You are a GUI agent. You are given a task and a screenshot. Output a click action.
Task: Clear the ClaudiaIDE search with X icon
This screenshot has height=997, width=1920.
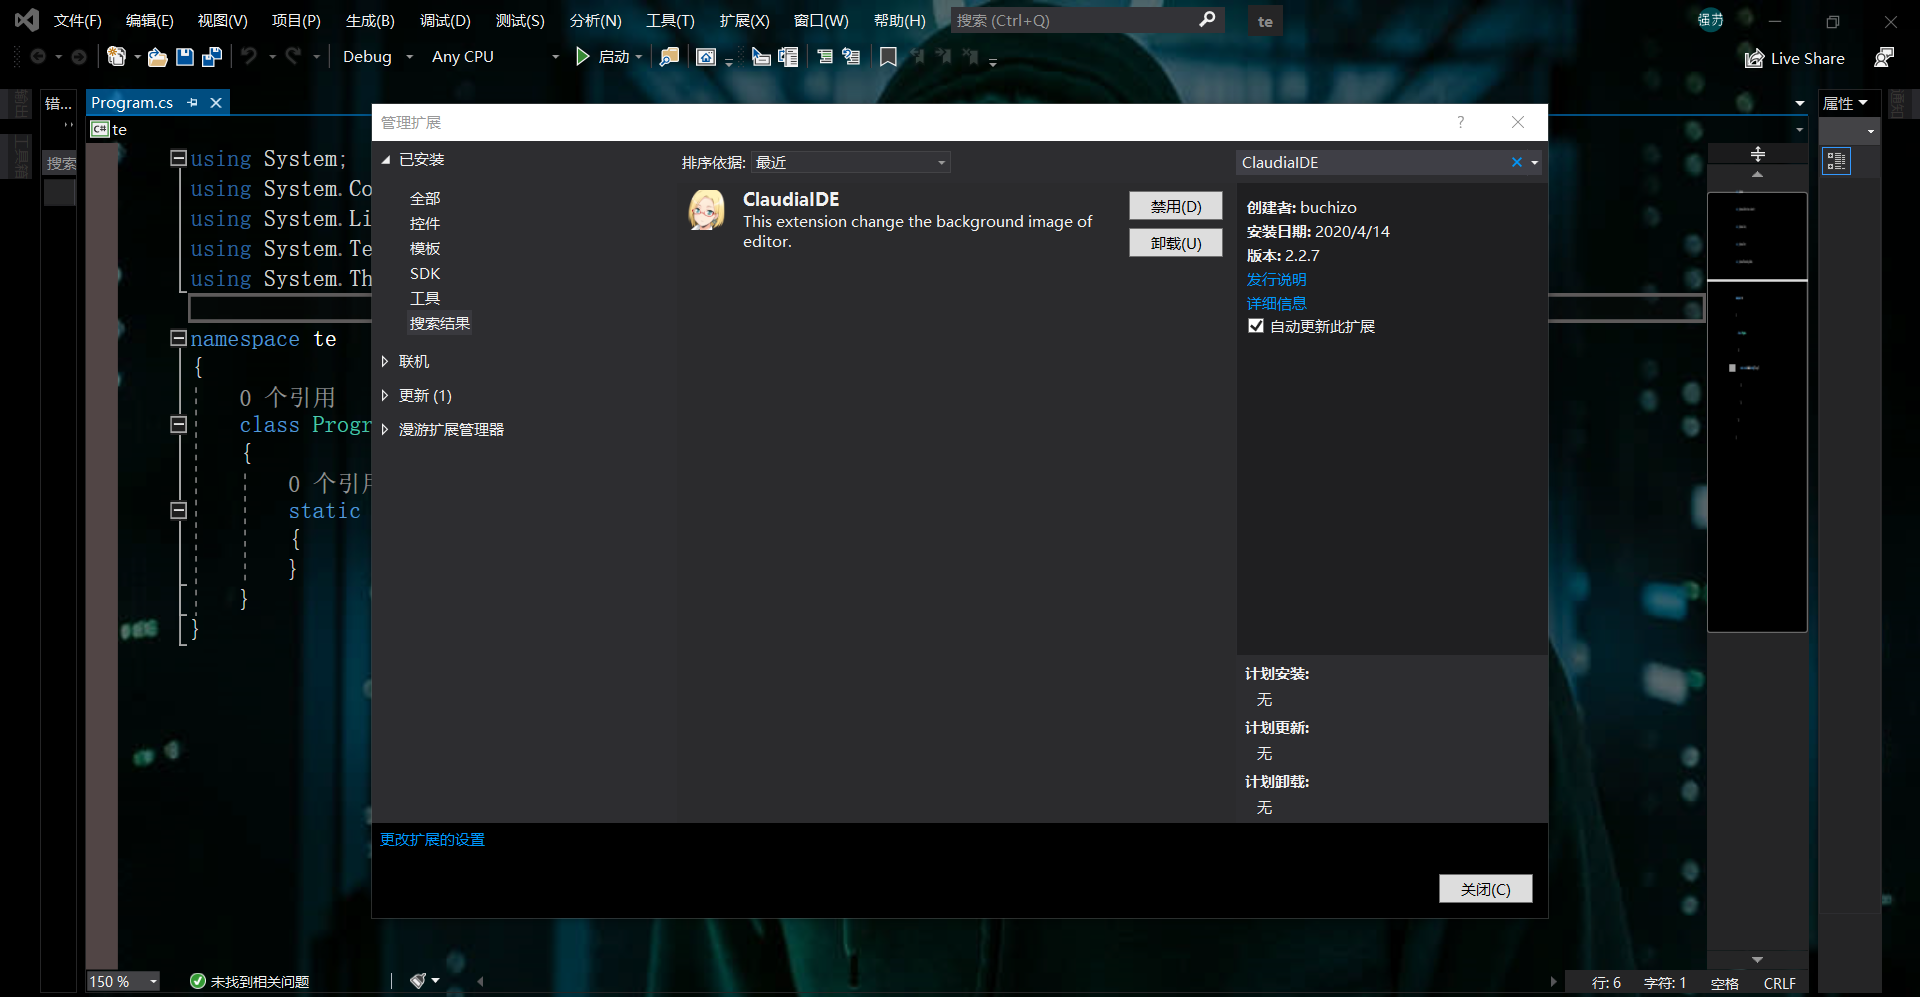(1517, 162)
